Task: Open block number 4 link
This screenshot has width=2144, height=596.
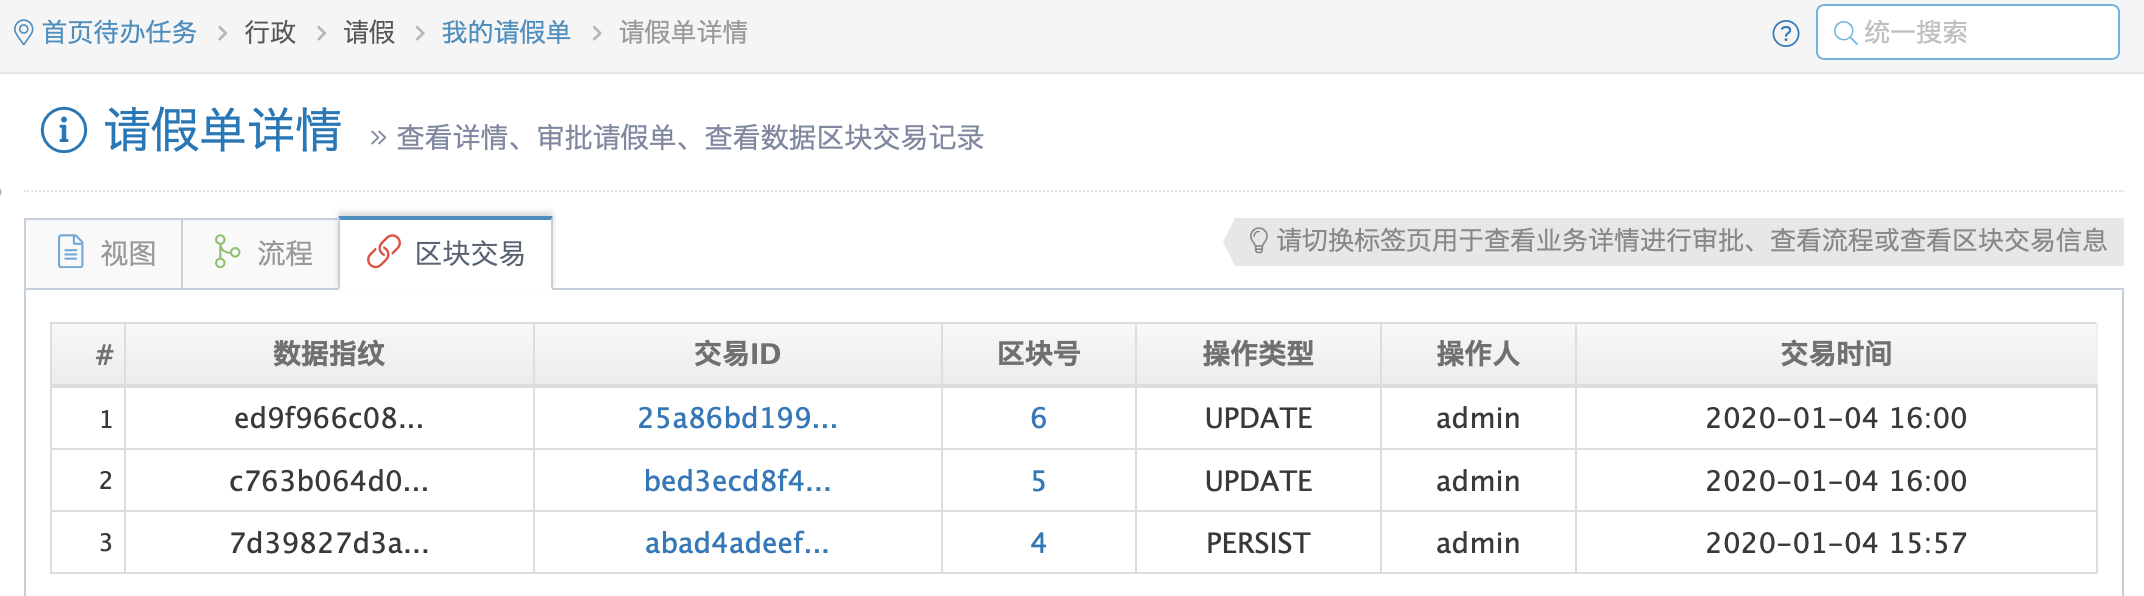Action: pyautogui.click(x=1038, y=543)
